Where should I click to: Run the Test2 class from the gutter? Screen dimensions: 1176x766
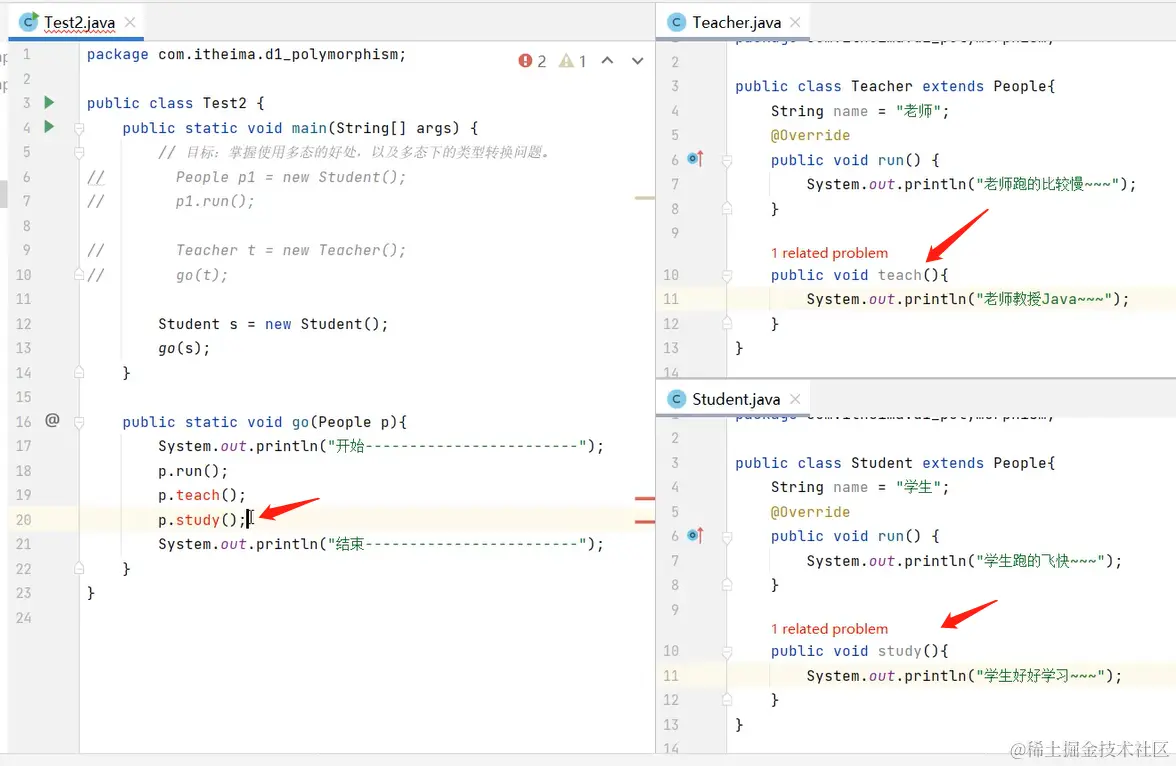[x=49, y=103]
